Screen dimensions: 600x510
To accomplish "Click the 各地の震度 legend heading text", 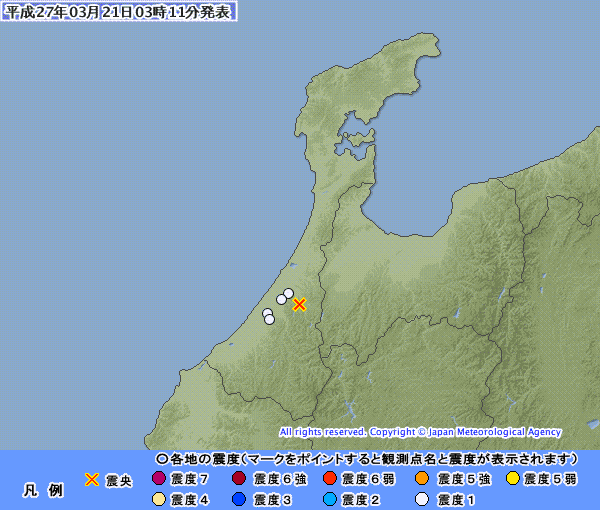I will tap(367, 459).
